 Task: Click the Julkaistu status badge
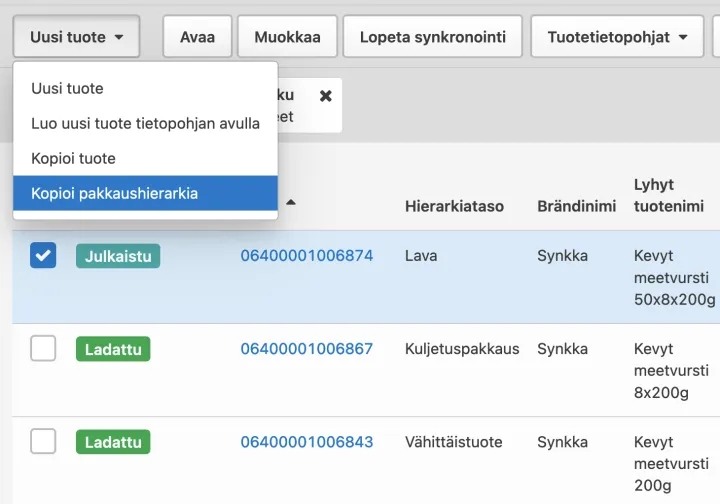pyautogui.click(x=117, y=256)
